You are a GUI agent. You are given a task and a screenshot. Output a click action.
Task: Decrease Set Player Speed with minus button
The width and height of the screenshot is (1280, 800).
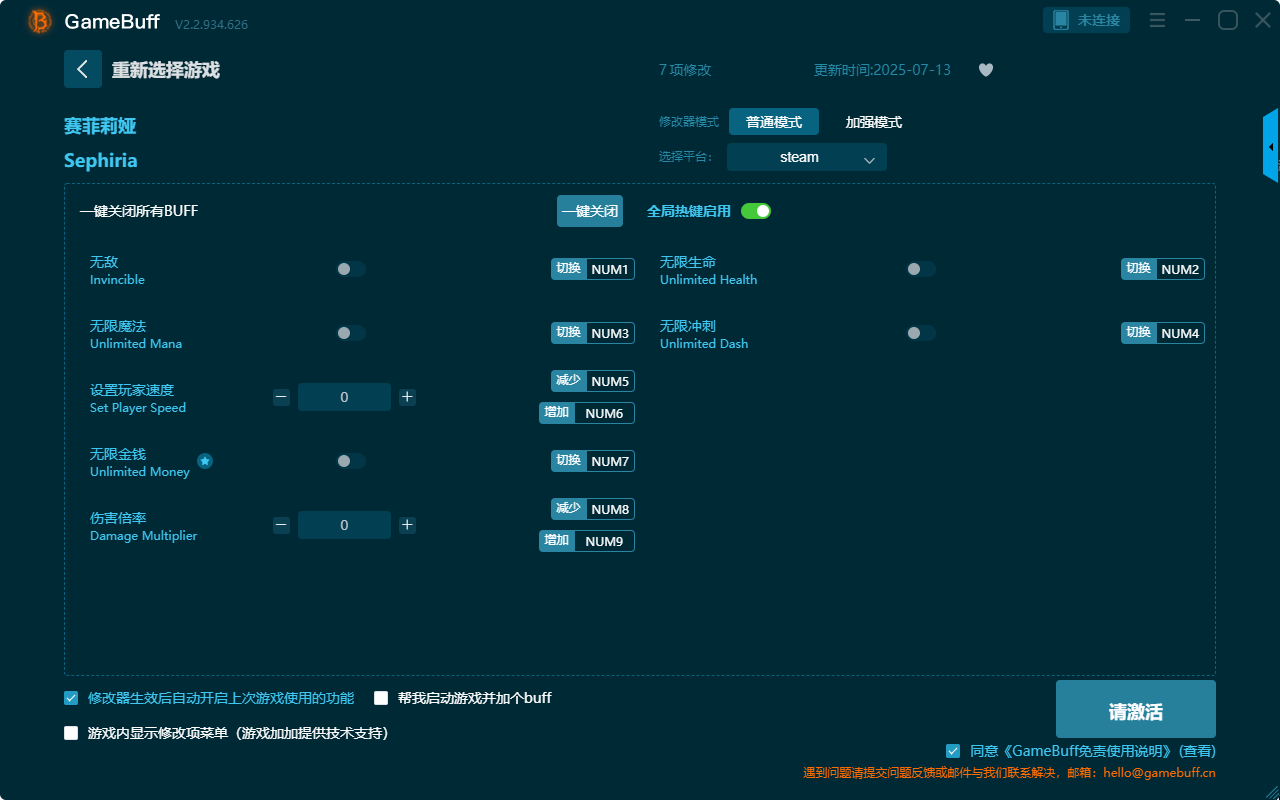(x=281, y=397)
